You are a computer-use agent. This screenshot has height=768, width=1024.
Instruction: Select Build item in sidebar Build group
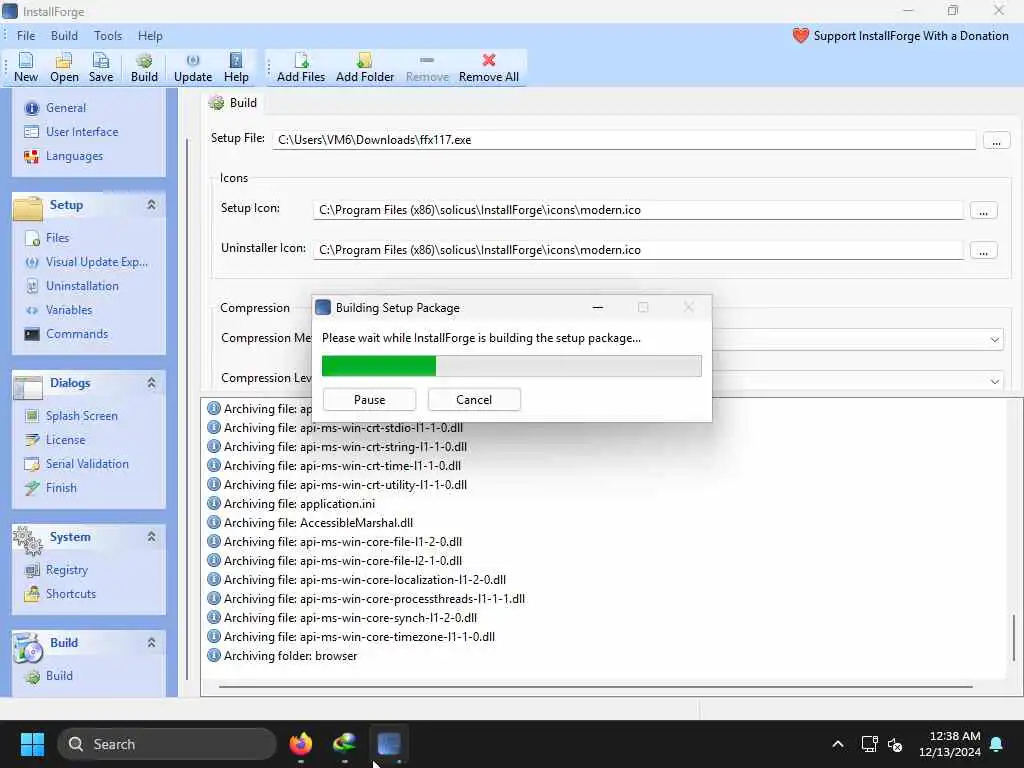59,676
